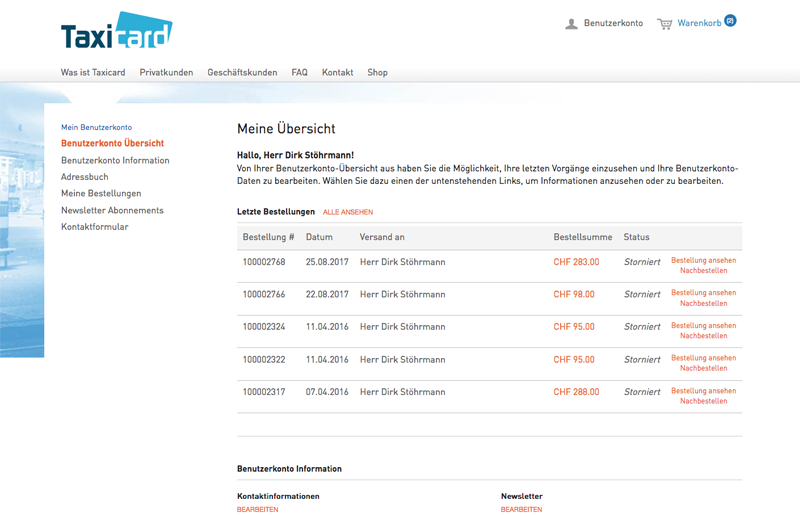The width and height of the screenshot is (800, 516).
Task: Open Newsletter Abonnements in sidebar
Action: coord(112,210)
